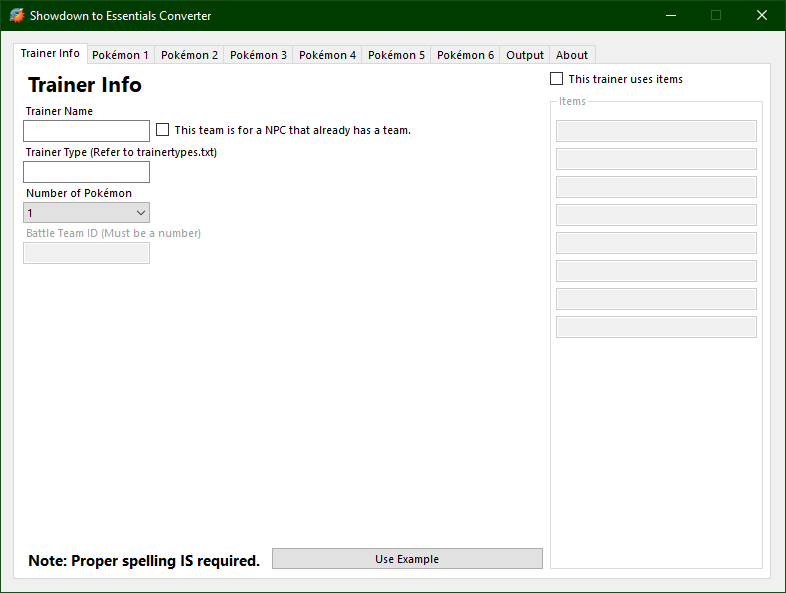The image size is (786, 593).
Task: View the Output tab
Action: 525,55
